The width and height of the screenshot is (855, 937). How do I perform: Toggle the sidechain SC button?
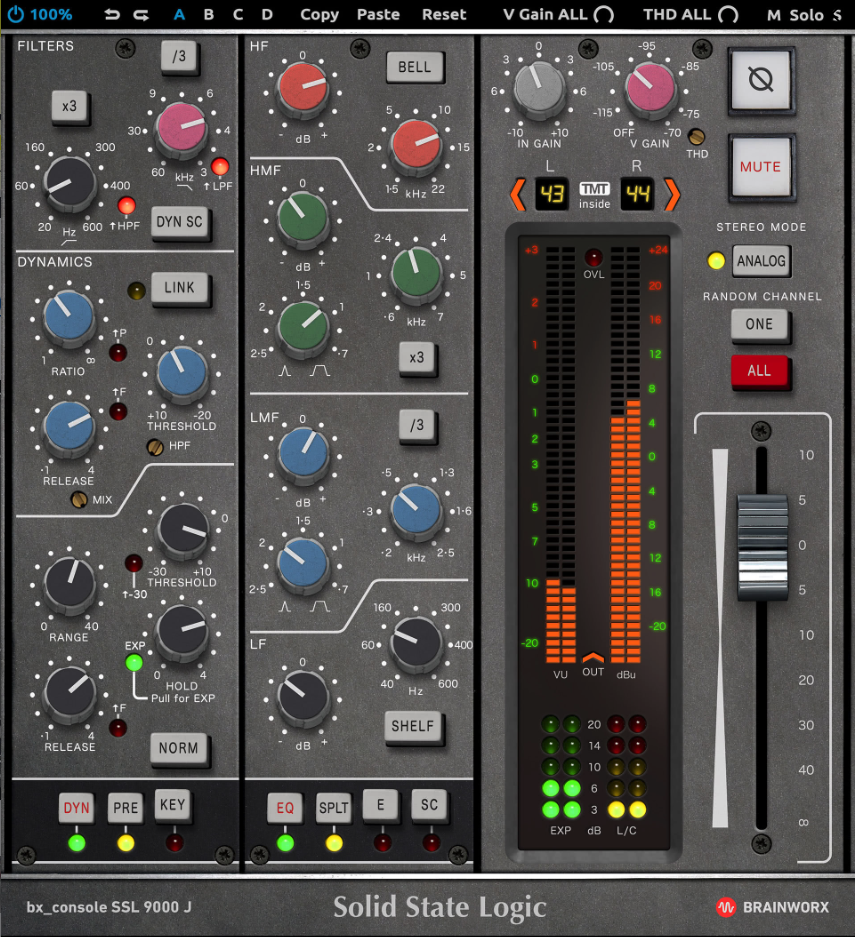tap(429, 805)
